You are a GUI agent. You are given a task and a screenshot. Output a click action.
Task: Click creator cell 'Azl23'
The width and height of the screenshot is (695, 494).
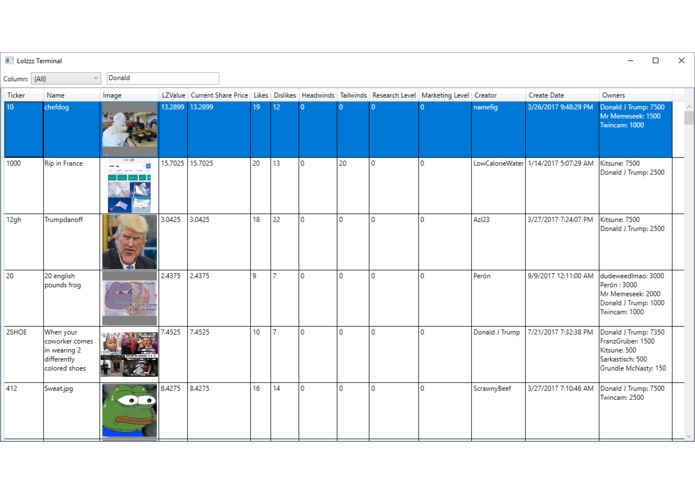[499, 242]
